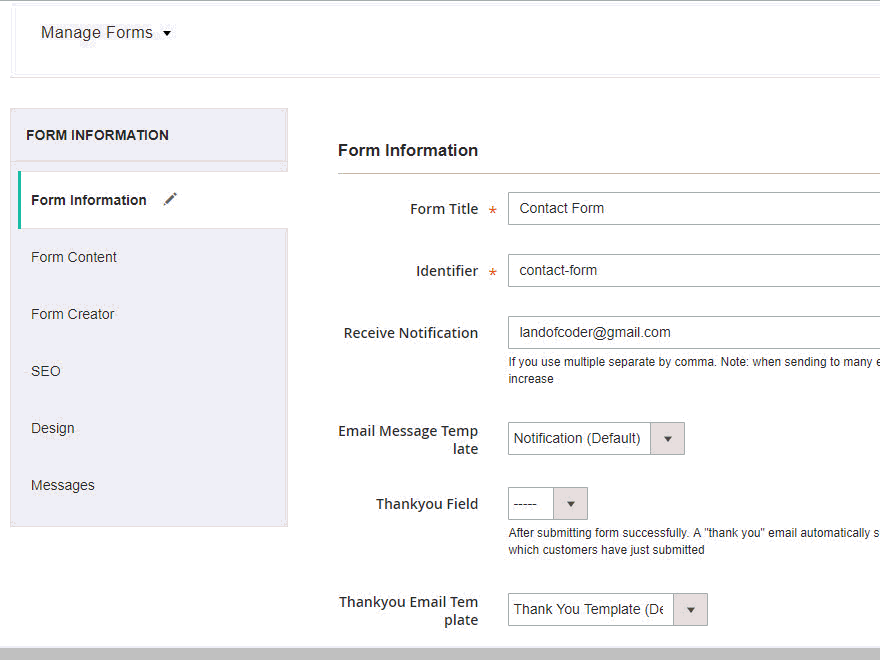Image resolution: width=880 pixels, height=660 pixels.
Task: Click the horizontal scrollbar at page bottom
Action: coord(440,653)
